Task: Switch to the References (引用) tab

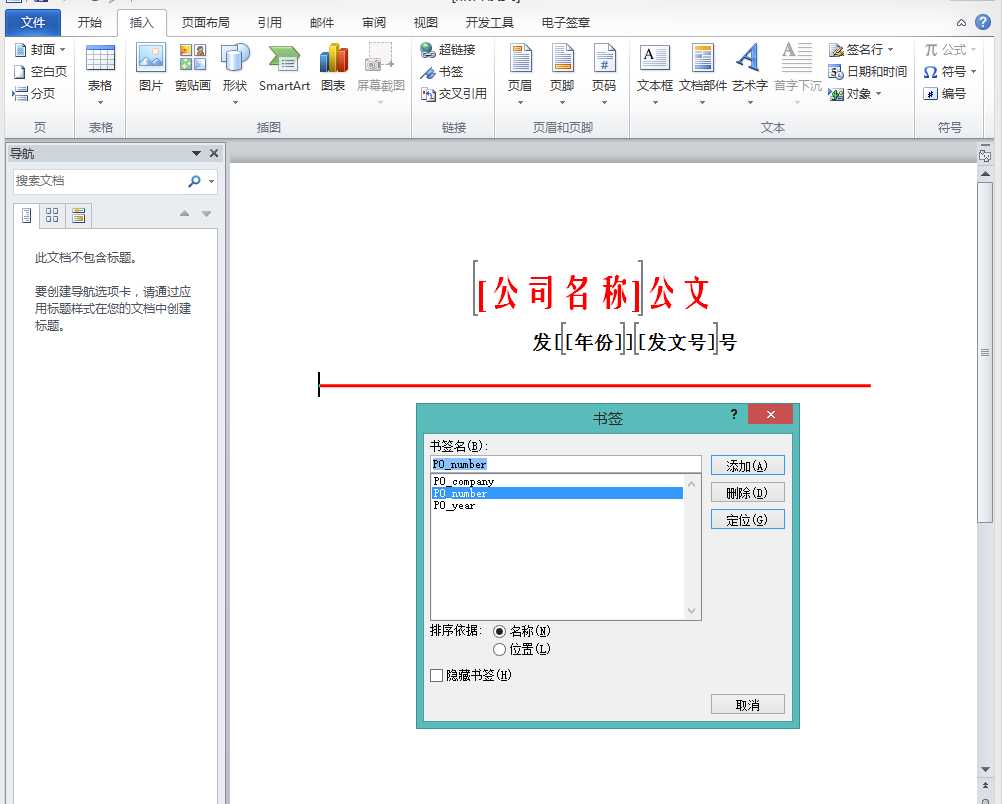Action: (x=270, y=22)
